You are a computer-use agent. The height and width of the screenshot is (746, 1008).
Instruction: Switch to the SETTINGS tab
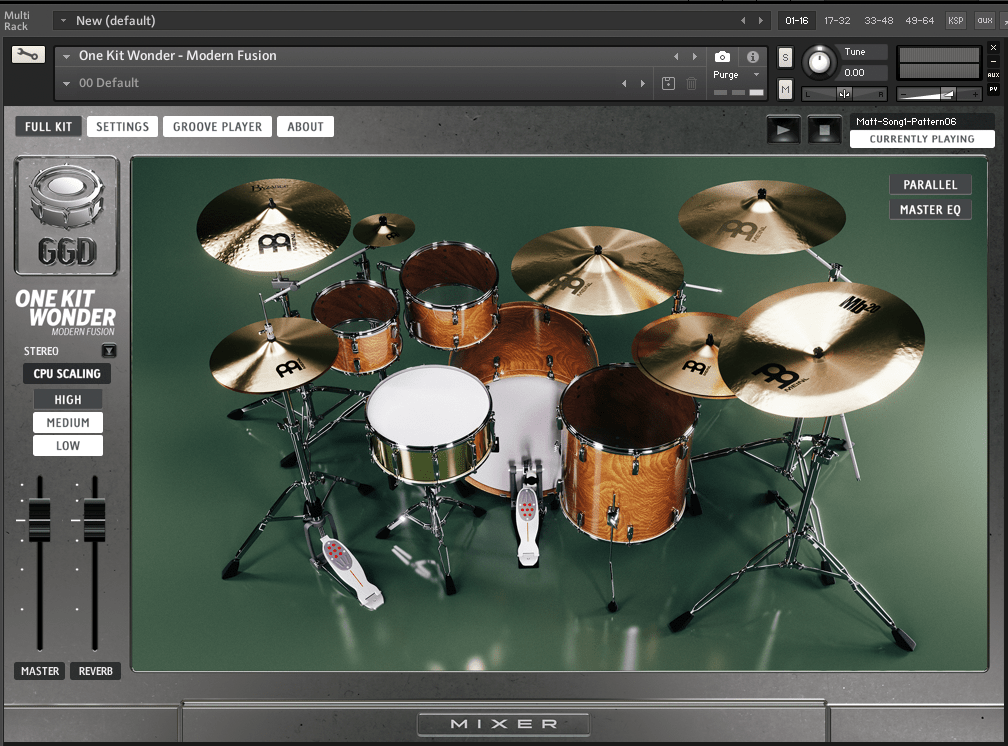click(122, 126)
